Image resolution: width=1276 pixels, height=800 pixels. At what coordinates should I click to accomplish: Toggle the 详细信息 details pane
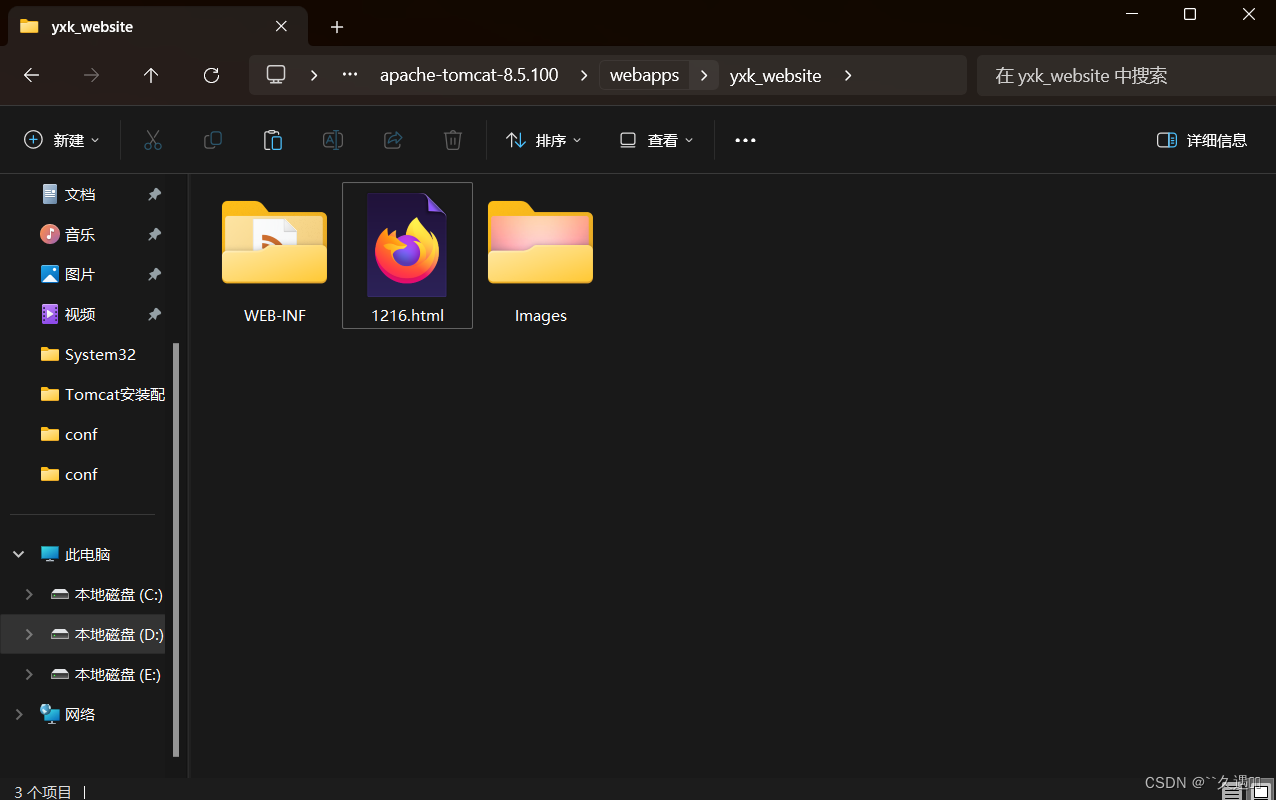1202,141
